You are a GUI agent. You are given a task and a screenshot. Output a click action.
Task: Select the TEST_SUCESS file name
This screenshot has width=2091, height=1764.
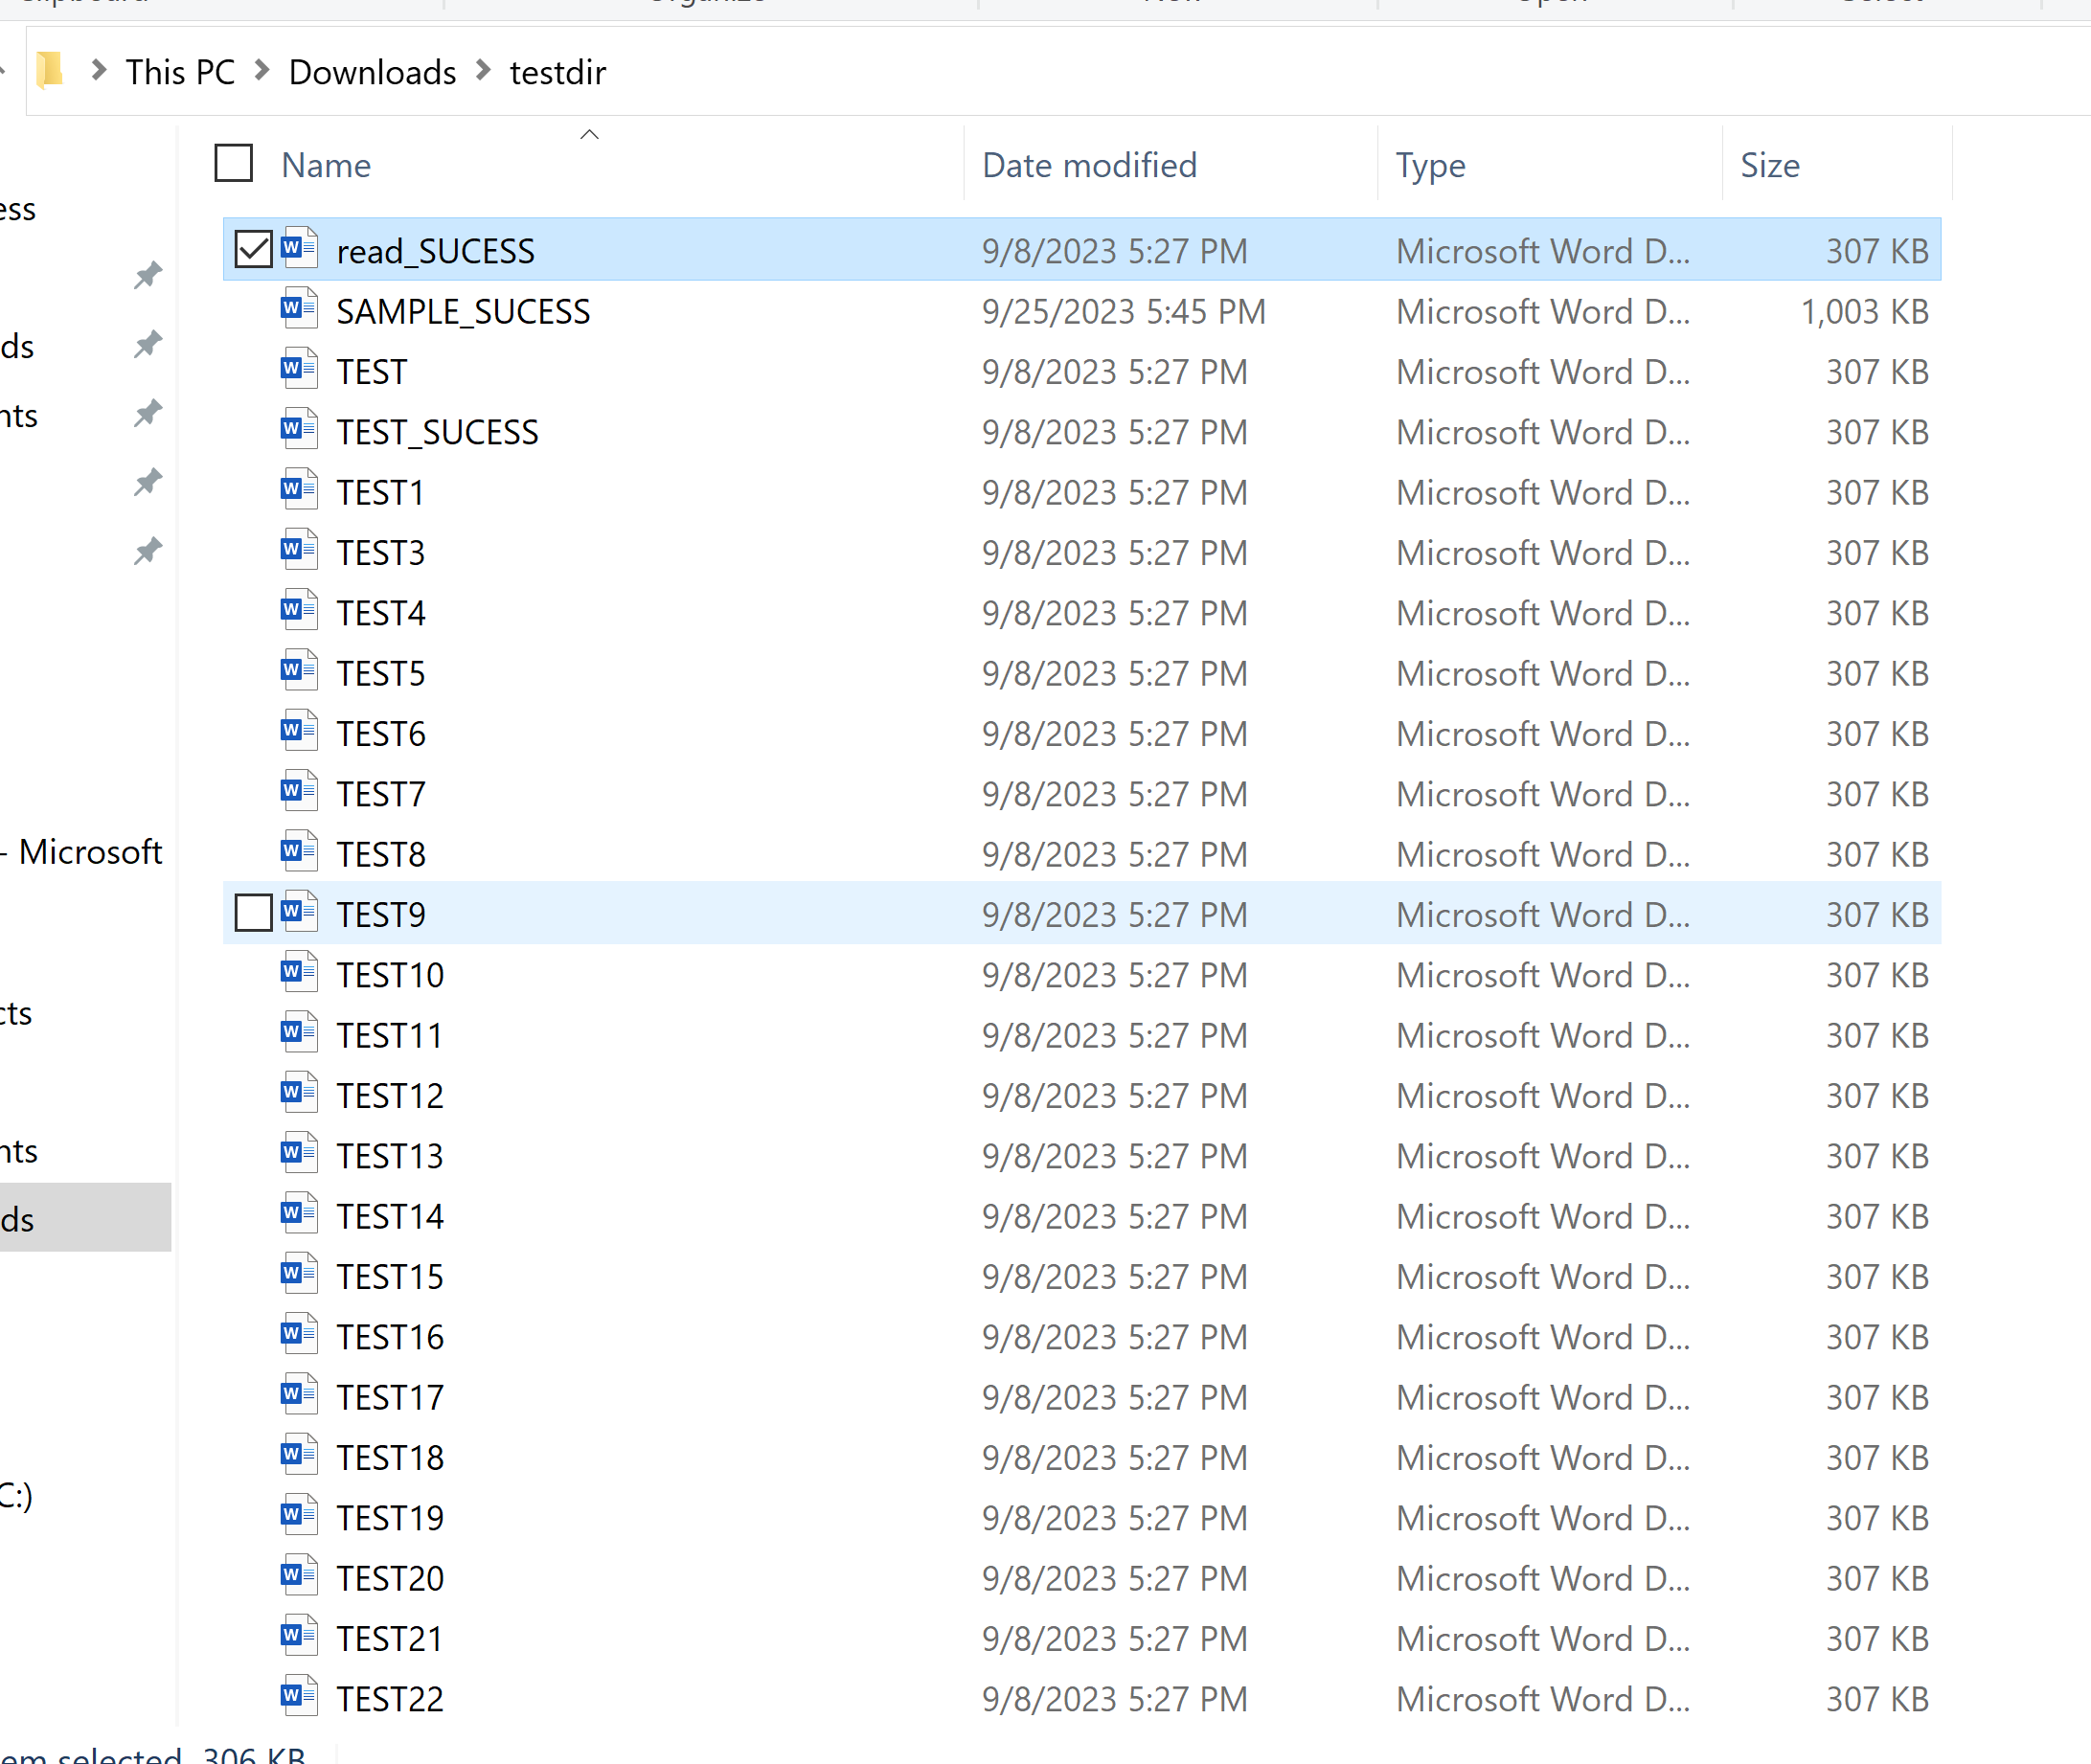coord(437,432)
